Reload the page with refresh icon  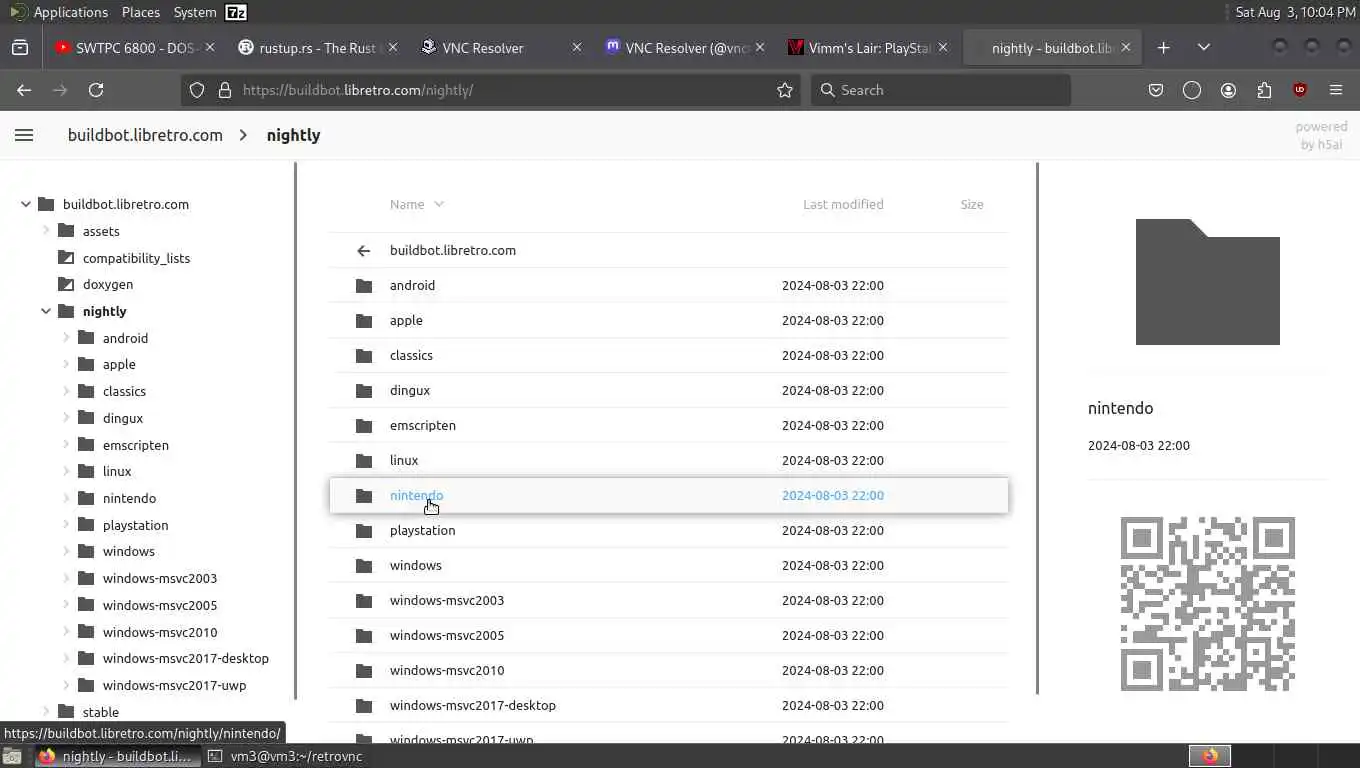(96, 90)
